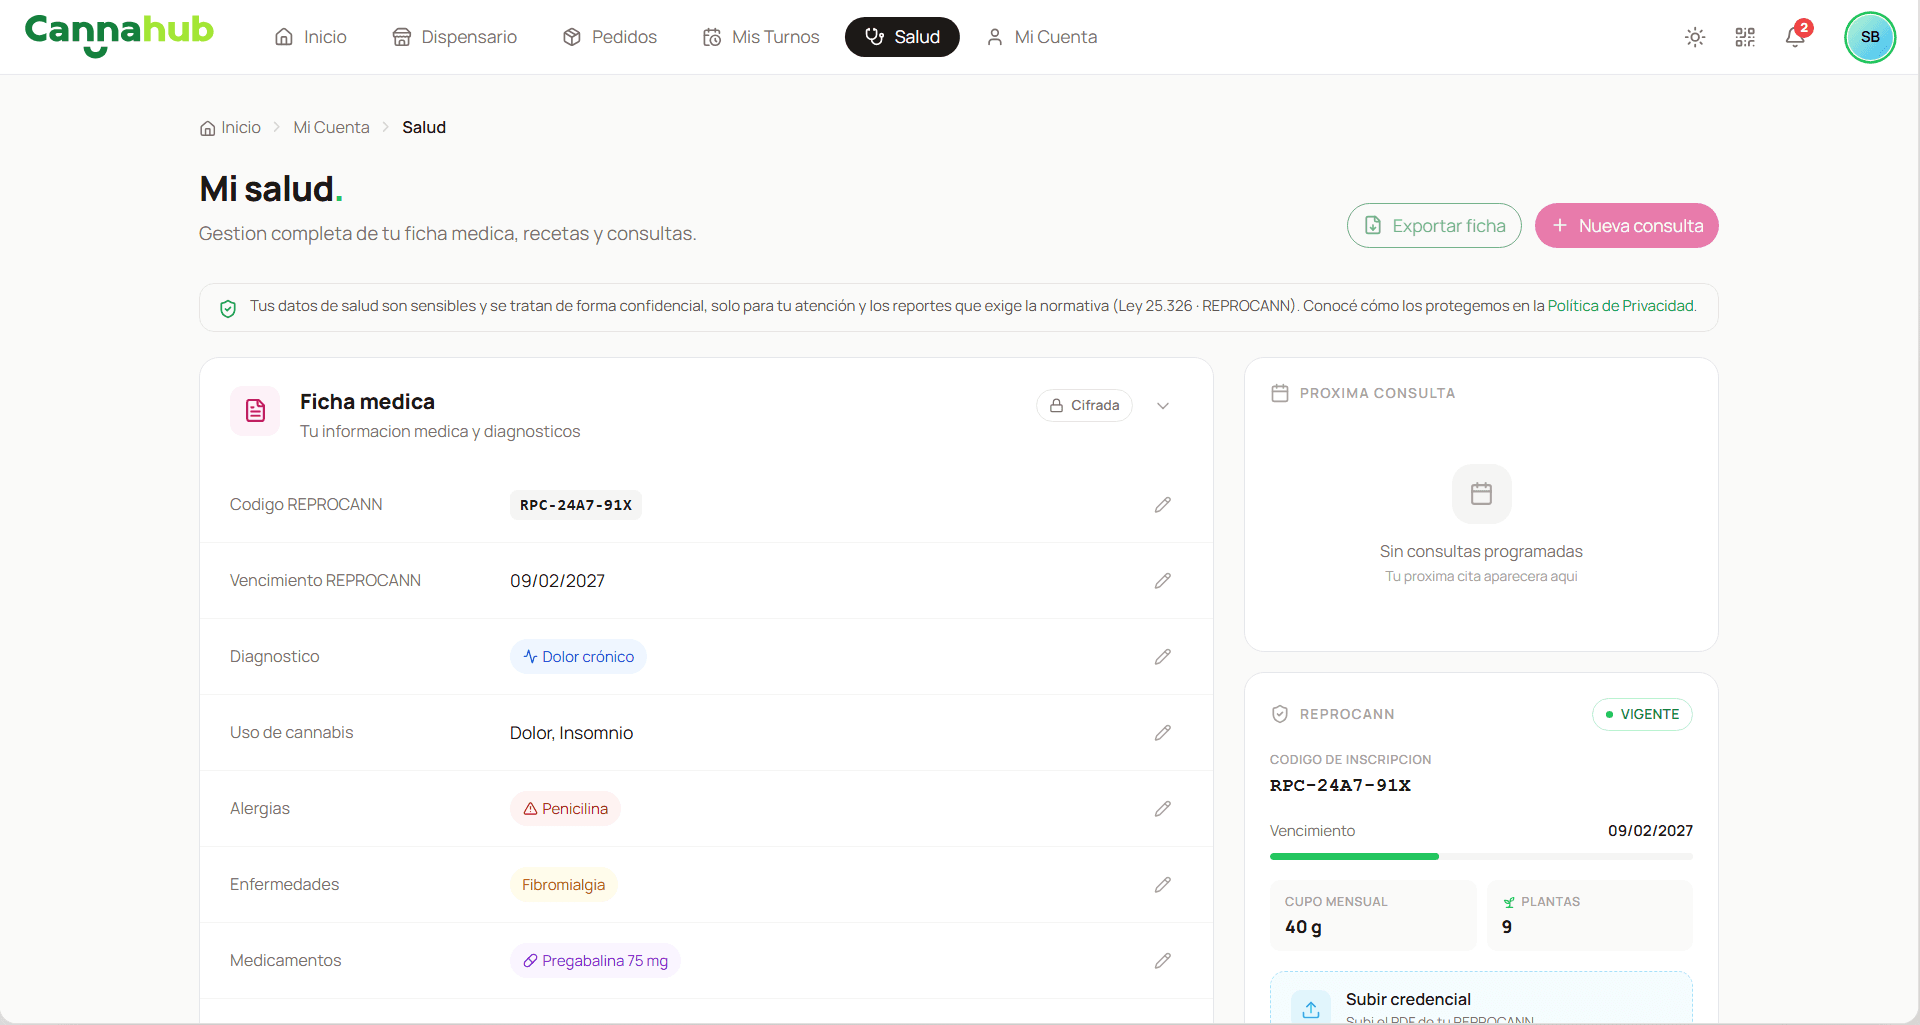This screenshot has height=1025, width=1920.
Task: Collapse the Ficha medica section chevron
Action: (x=1163, y=406)
